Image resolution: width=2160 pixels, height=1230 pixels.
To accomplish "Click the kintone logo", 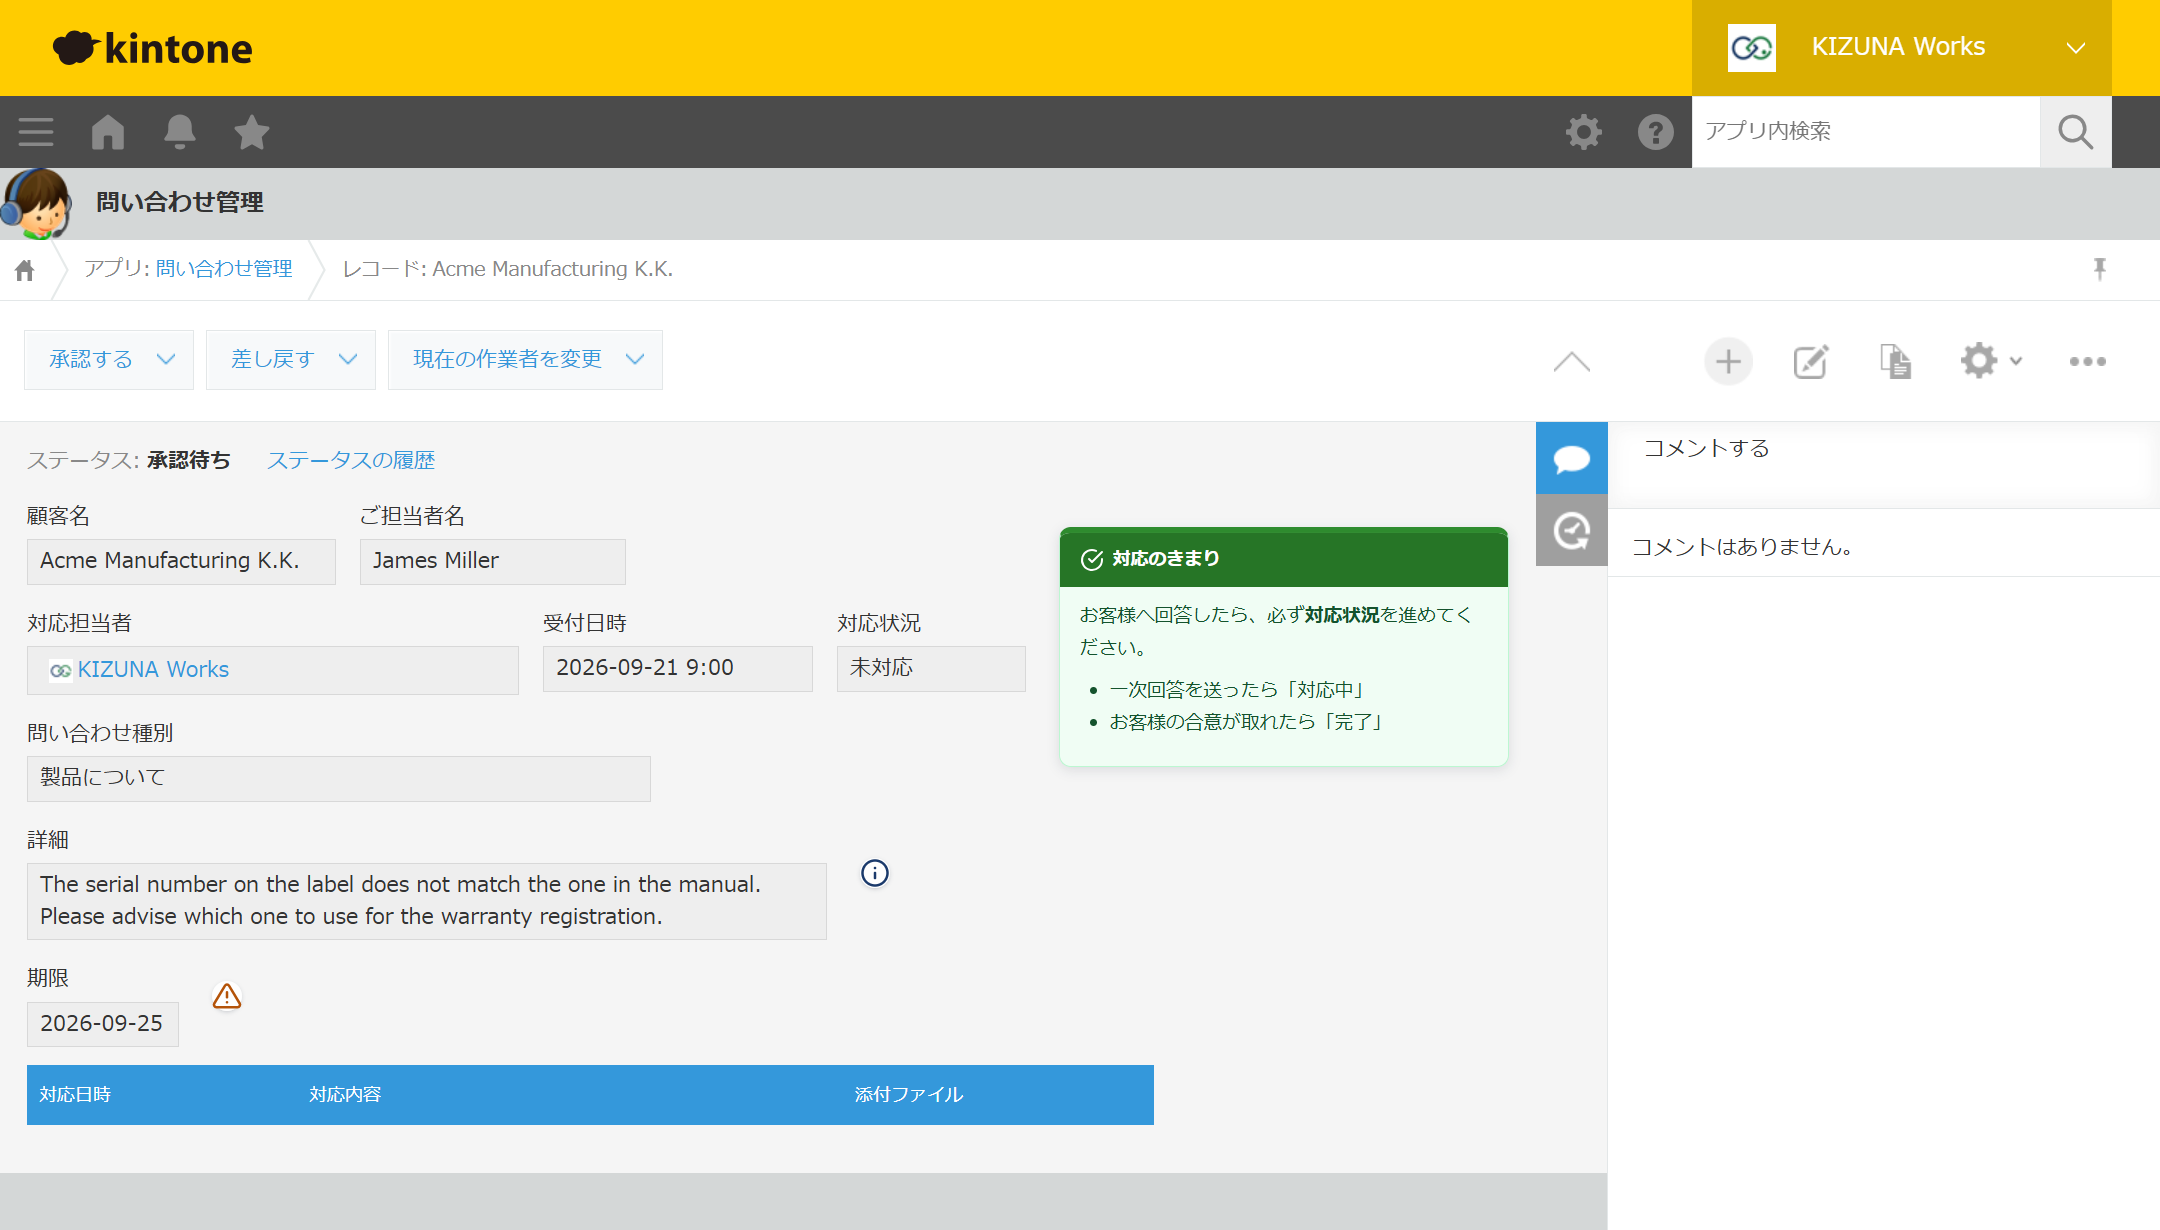I will tap(152, 48).
